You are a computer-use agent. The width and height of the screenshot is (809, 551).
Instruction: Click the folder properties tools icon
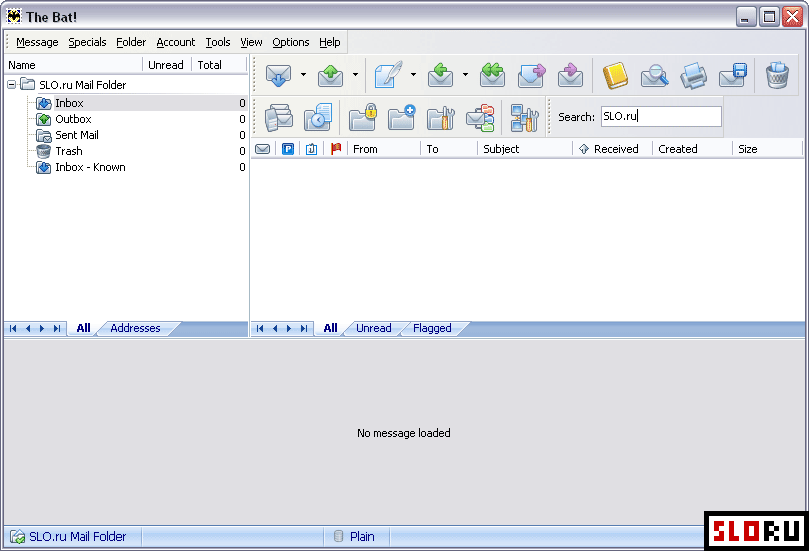(x=441, y=118)
